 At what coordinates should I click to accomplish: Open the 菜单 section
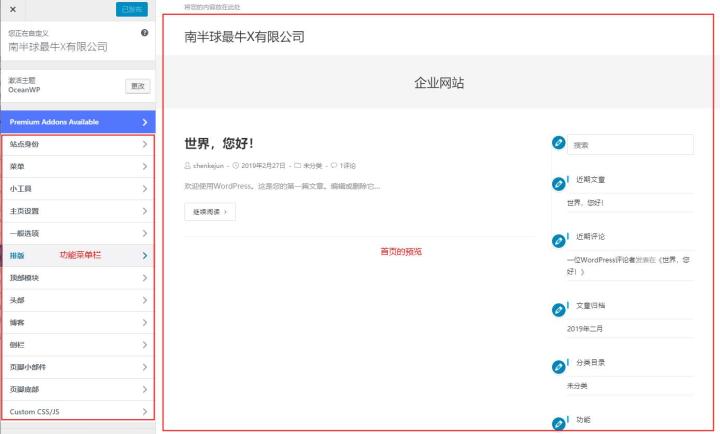[78, 167]
